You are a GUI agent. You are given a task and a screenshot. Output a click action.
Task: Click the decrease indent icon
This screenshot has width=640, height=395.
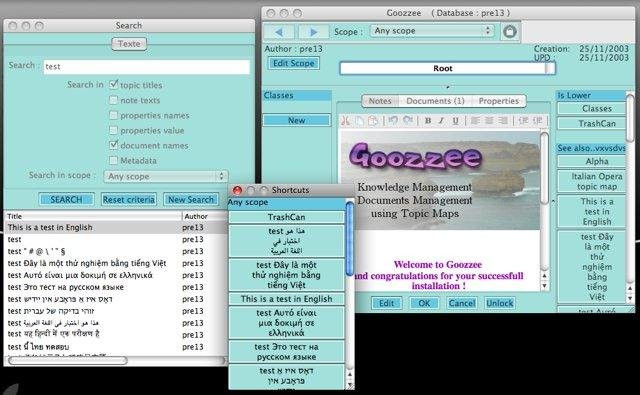tap(523, 120)
